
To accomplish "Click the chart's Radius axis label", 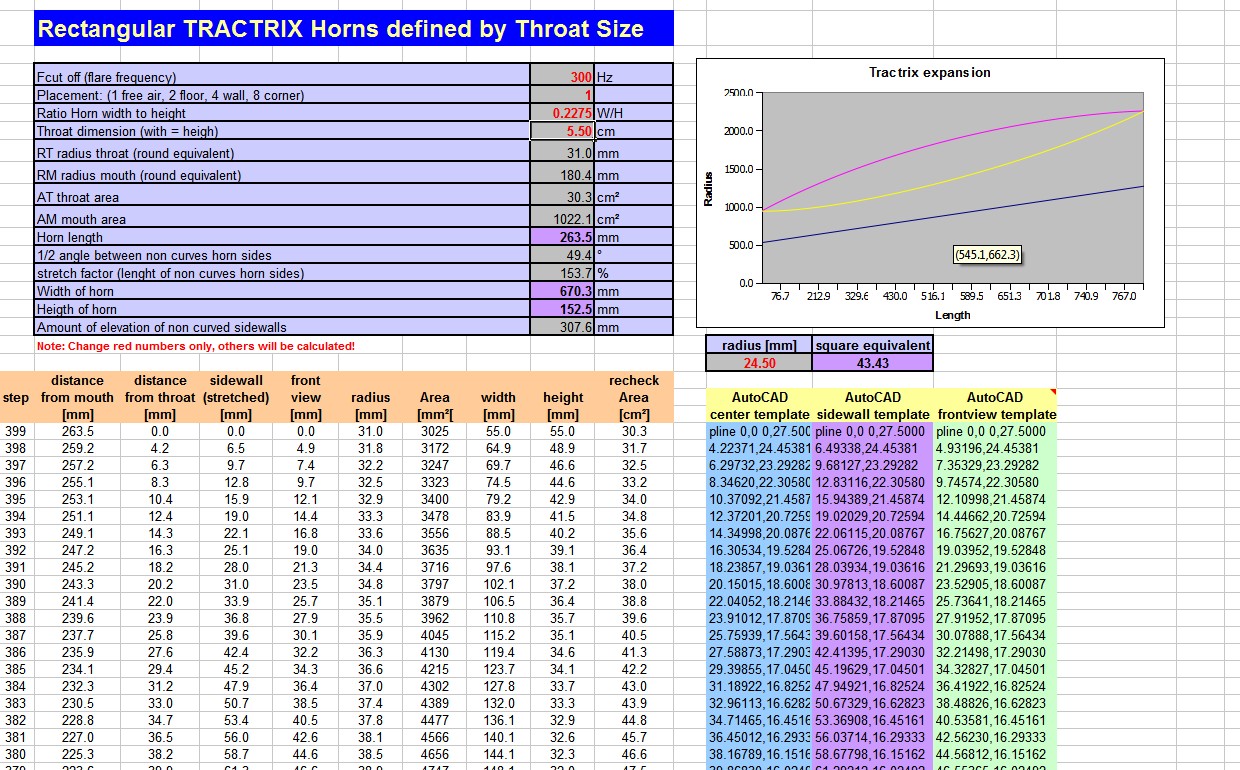I will pos(709,187).
